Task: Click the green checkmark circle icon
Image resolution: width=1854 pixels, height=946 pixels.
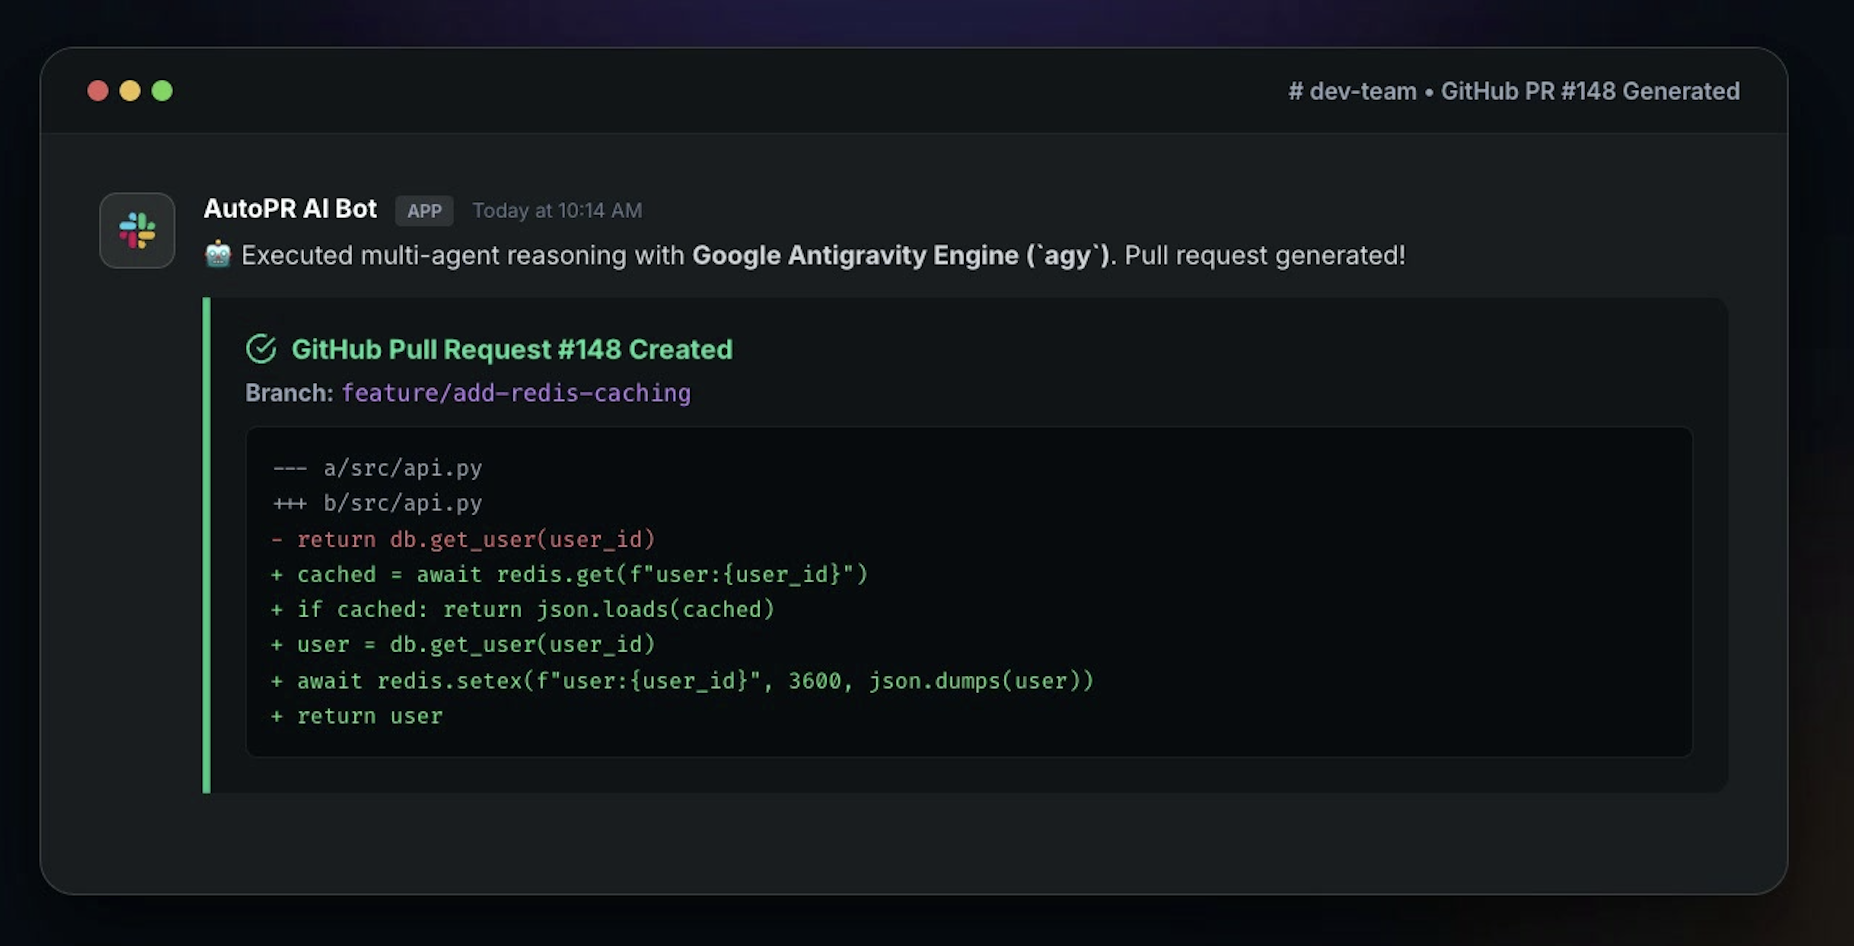Action: click(261, 349)
